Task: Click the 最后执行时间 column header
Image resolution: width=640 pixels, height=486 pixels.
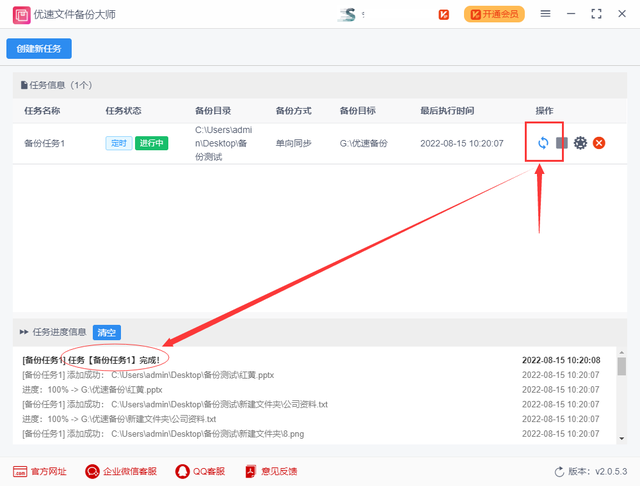Action: (x=447, y=111)
